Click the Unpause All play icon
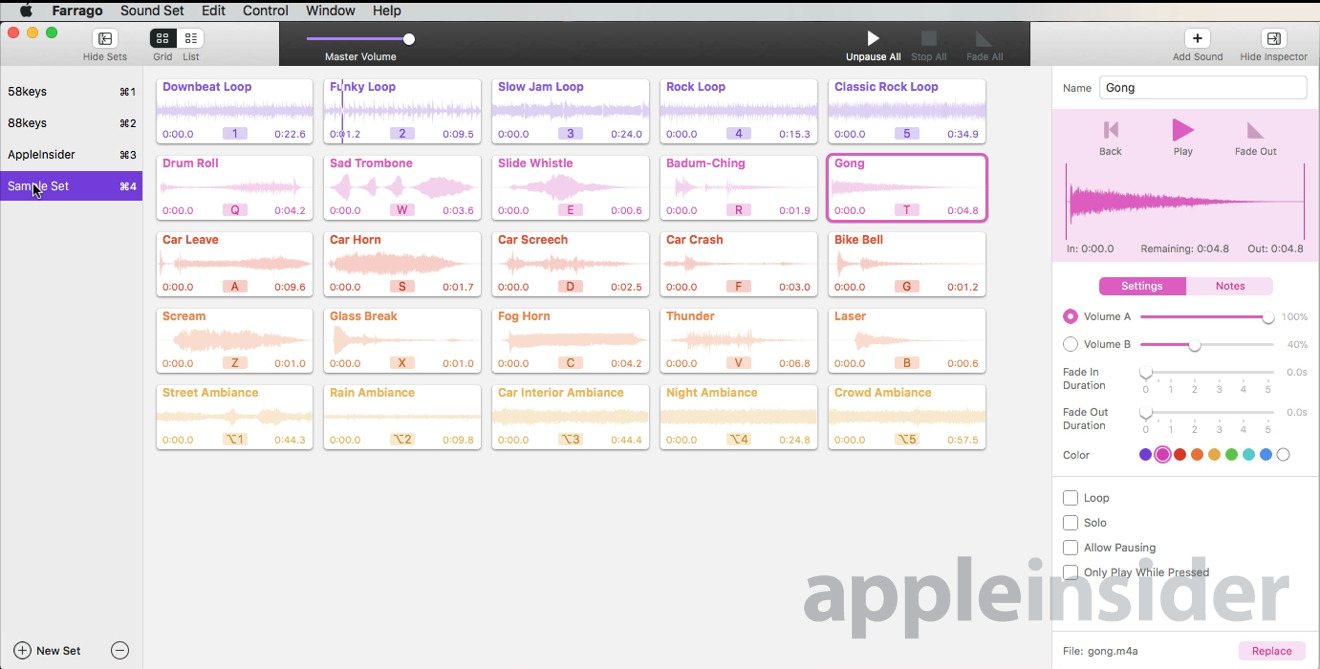Viewport: 1320px width, 669px height. coord(873,38)
